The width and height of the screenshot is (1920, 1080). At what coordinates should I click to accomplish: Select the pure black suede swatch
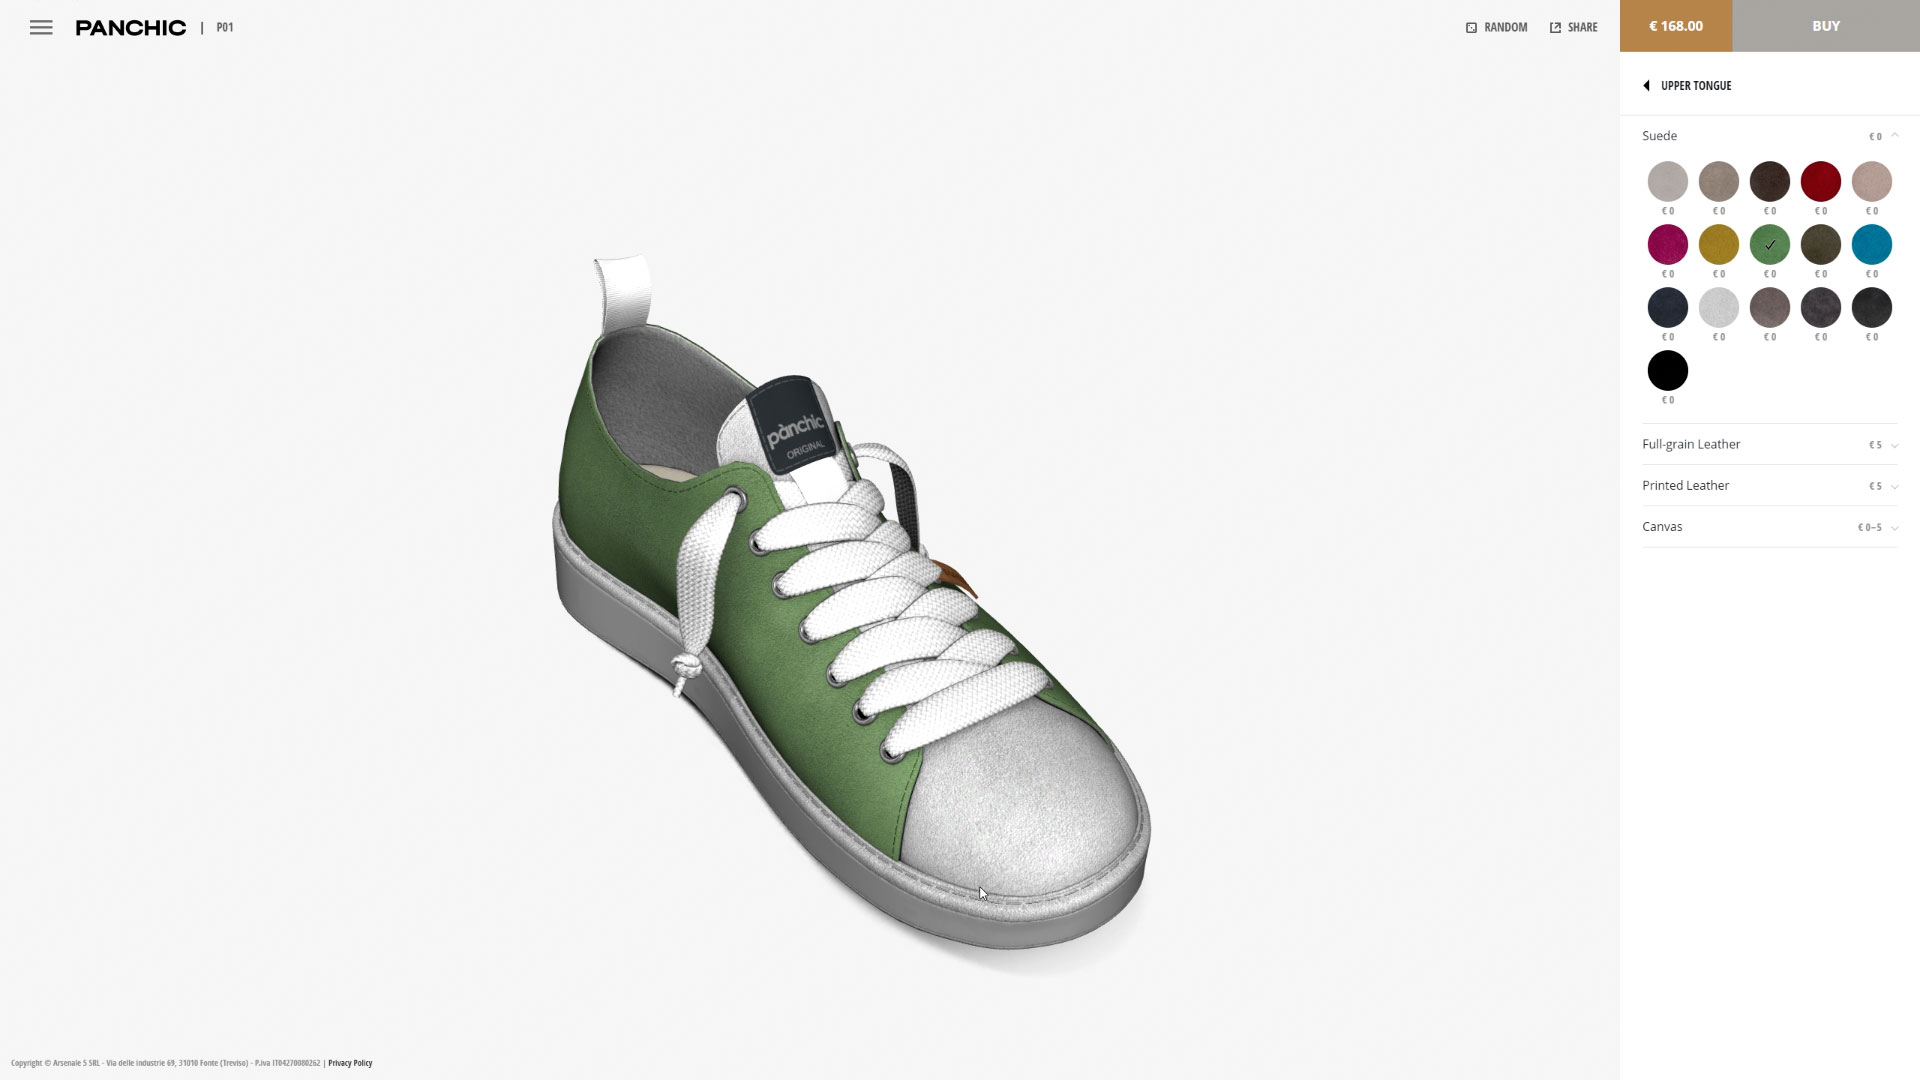click(x=1667, y=371)
